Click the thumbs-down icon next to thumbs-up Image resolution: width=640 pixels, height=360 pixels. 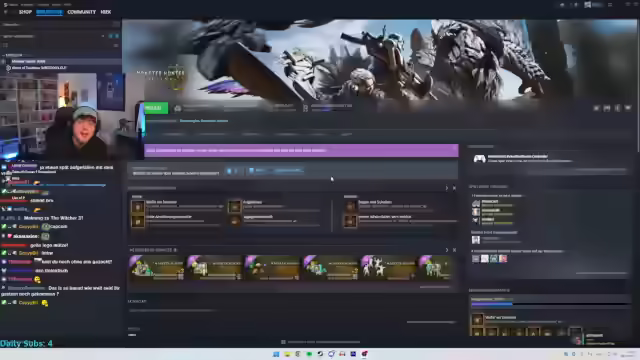(x=236, y=171)
